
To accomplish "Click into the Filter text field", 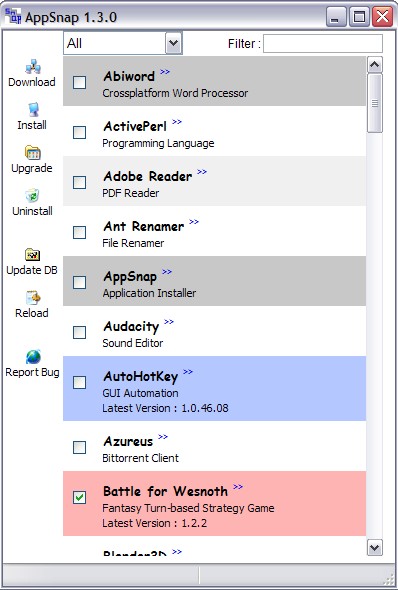I will (323, 44).
